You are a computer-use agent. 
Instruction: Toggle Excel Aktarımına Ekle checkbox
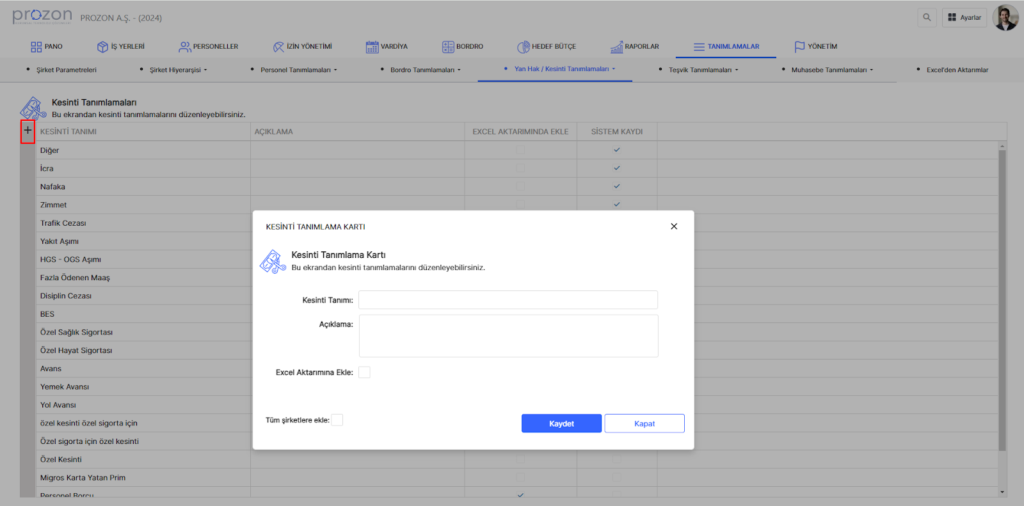364,372
